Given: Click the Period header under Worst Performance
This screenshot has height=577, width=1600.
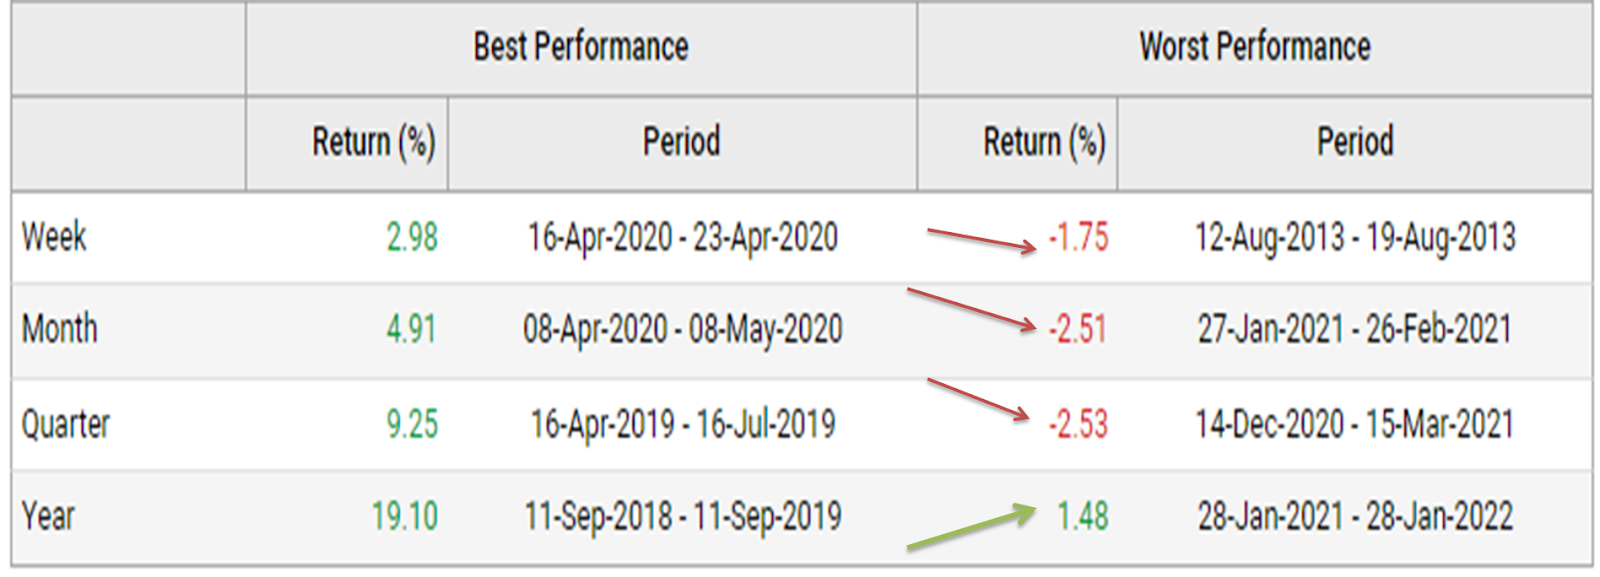Looking at the screenshot, I should pos(1355,141).
